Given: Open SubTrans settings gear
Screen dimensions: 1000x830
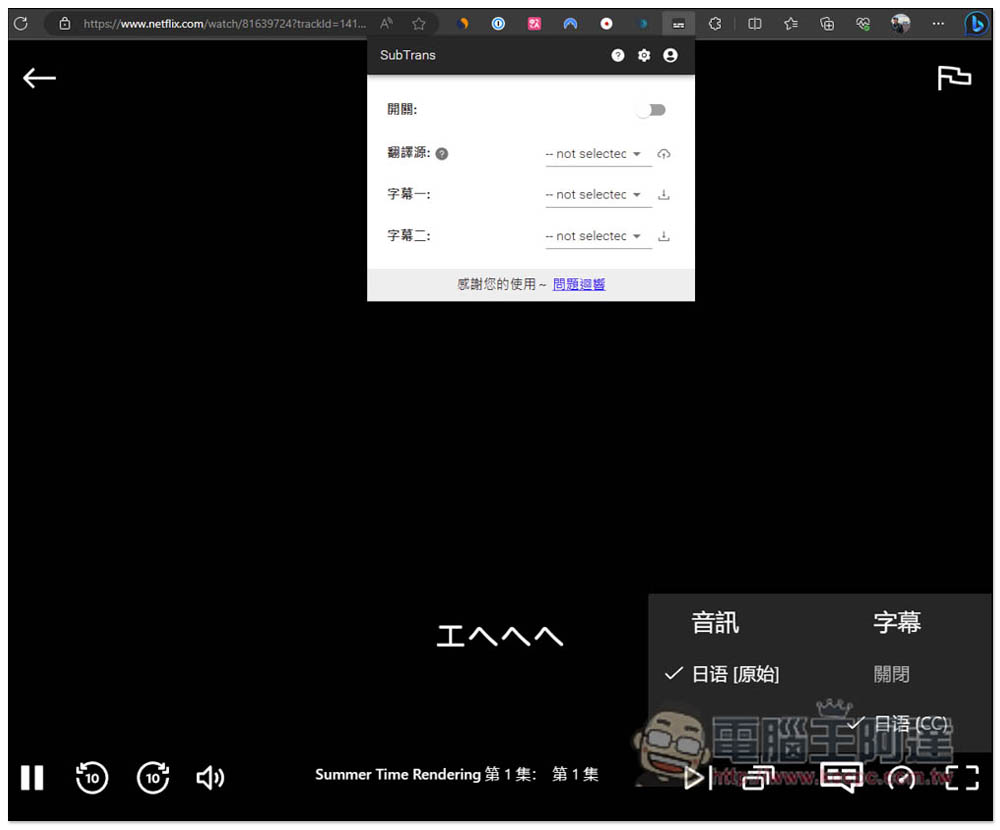Looking at the screenshot, I should pyautogui.click(x=643, y=56).
